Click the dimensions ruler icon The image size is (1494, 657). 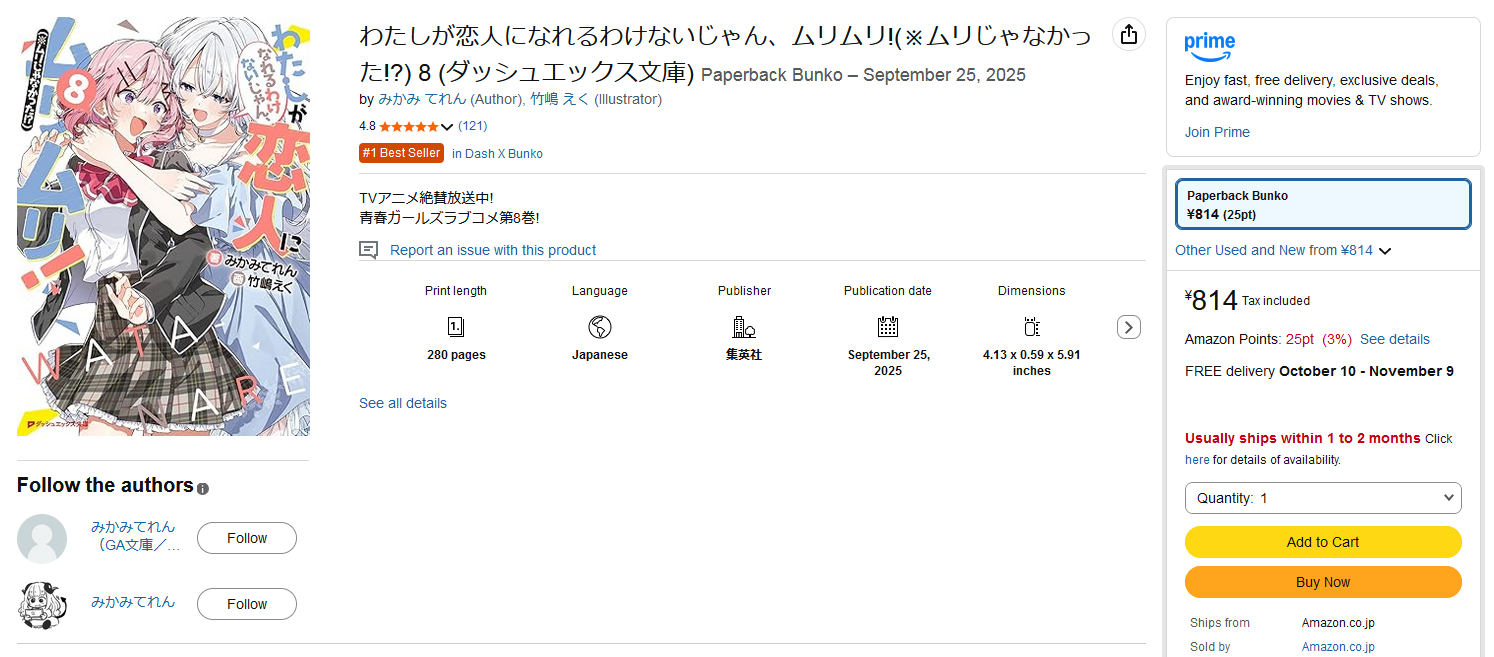coord(1032,327)
